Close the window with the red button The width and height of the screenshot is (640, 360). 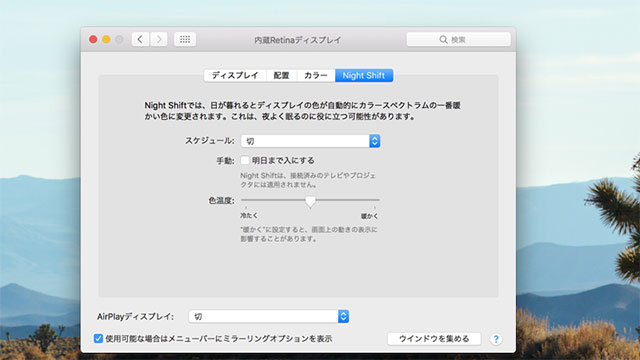click(x=93, y=40)
